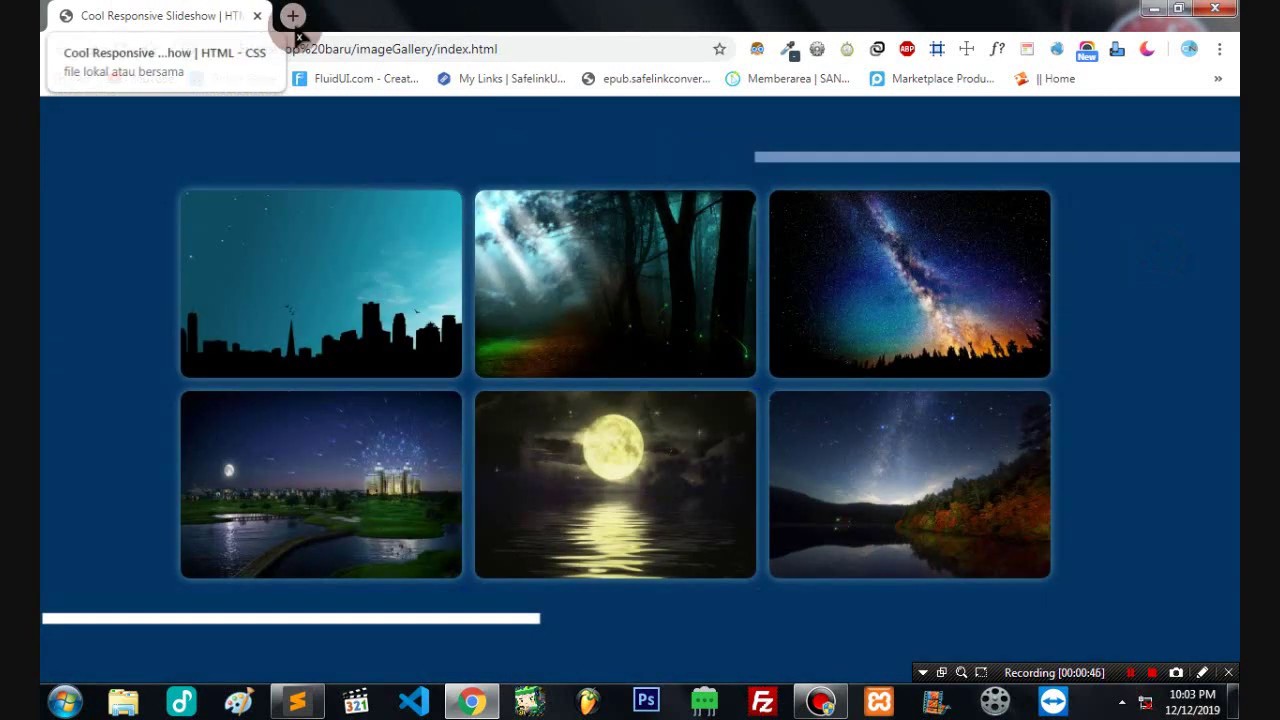Open the interlocking rings extension icon
The image size is (1280, 720).
tap(877, 49)
